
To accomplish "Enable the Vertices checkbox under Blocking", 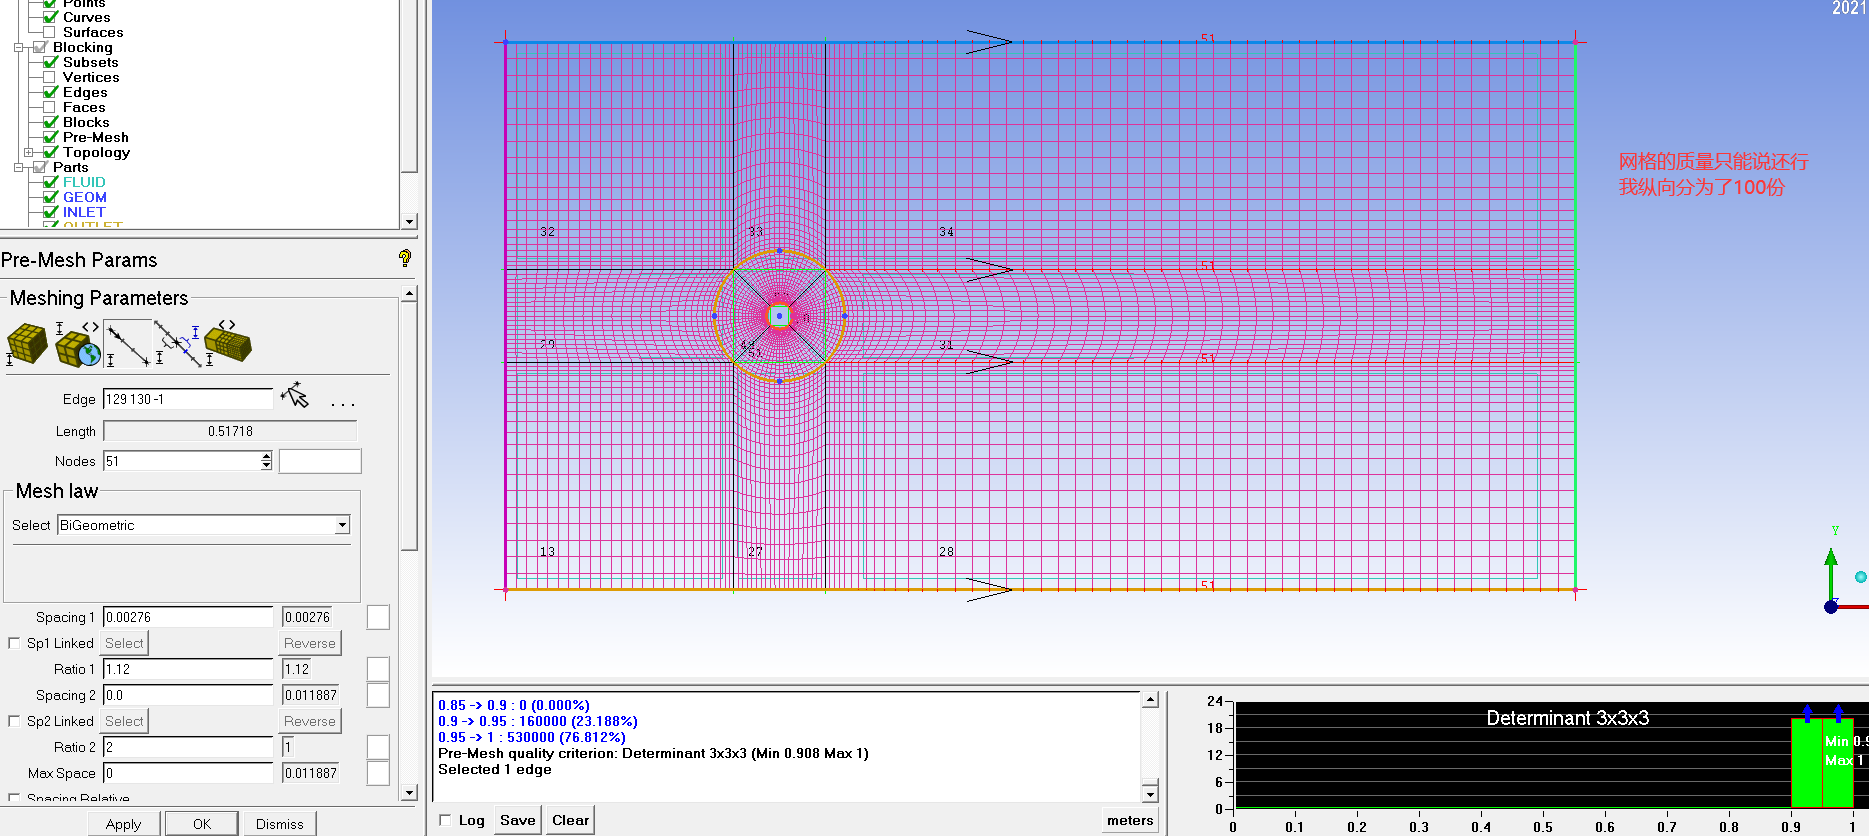I will [x=49, y=77].
